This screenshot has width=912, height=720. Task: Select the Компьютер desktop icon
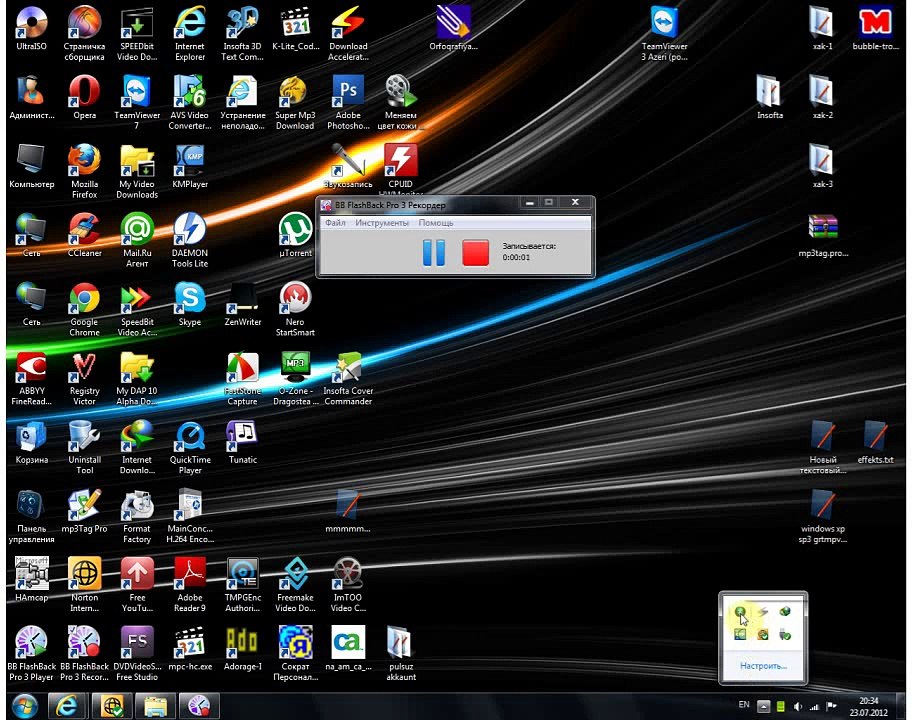click(31, 166)
